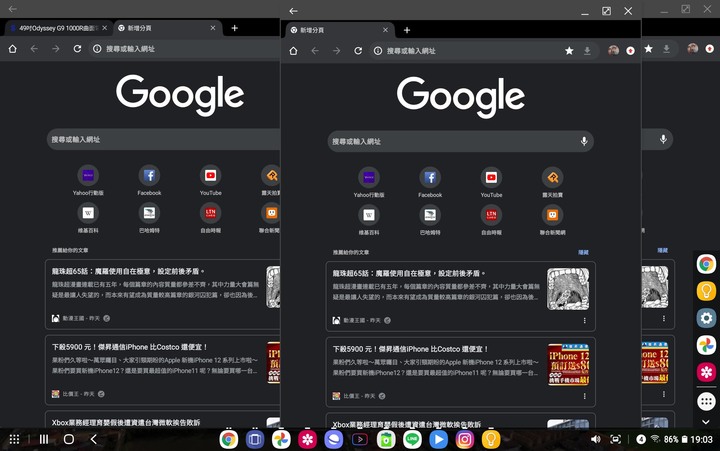Collapse right side app panel with chevron

point(706,422)
